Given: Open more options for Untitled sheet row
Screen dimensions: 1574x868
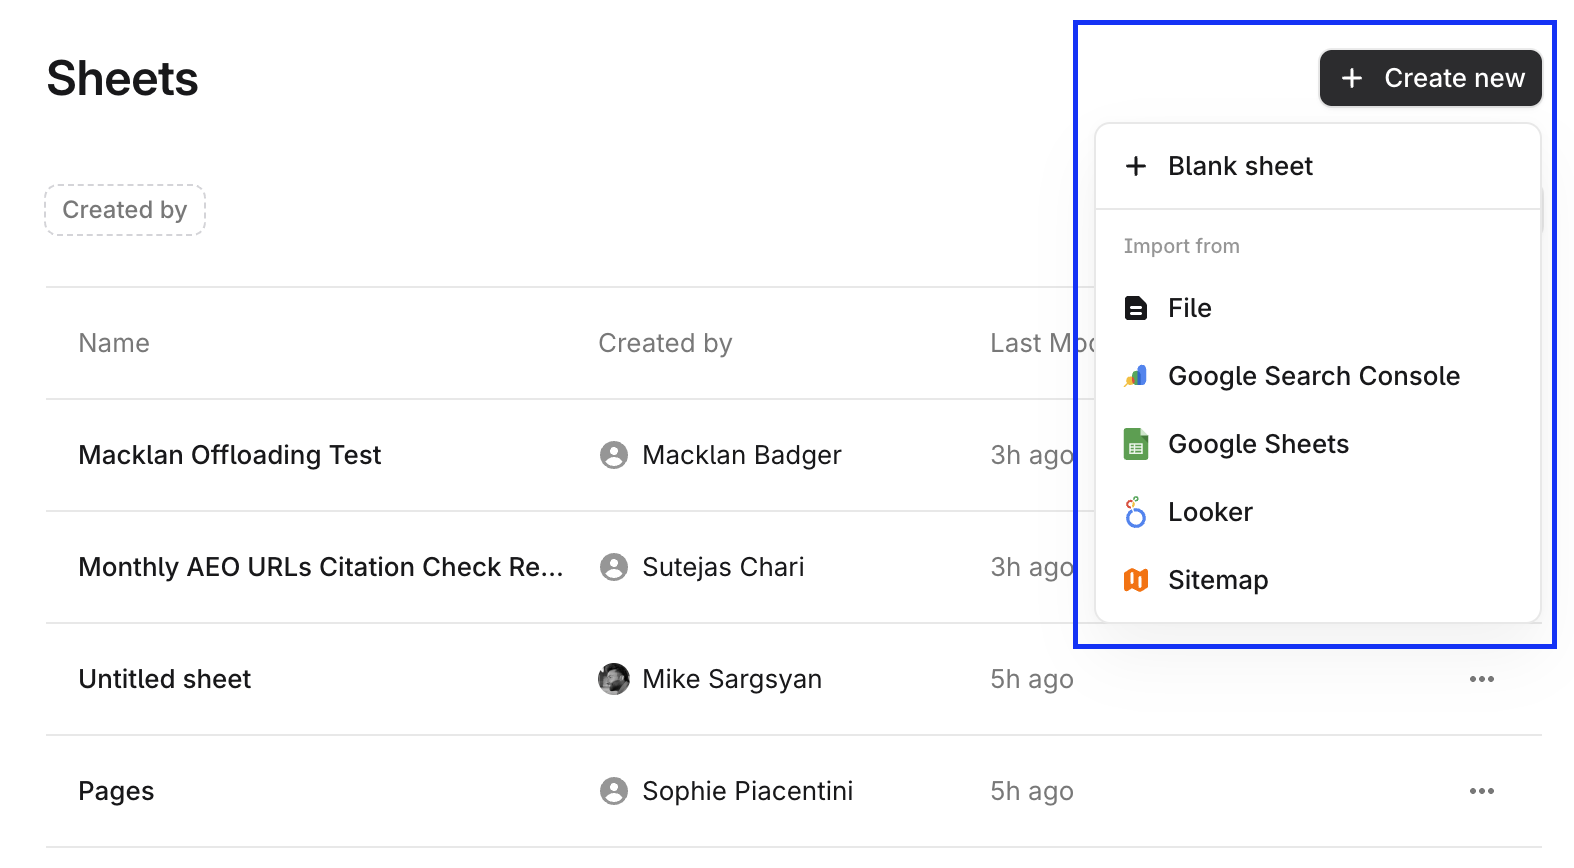Looking at the screenshot, I should (x=1482, y=679).
